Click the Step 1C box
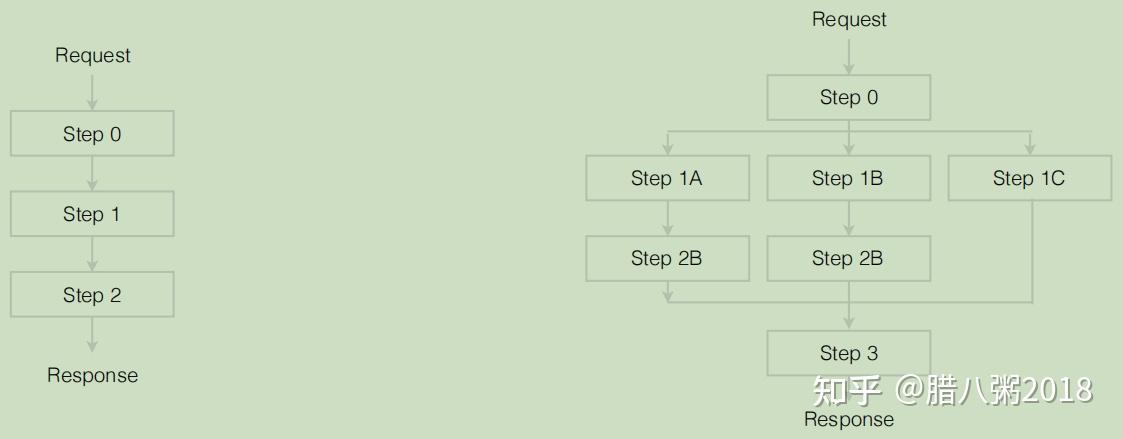This screenshot has width=1123, height=439. [x=1029, y=178]
